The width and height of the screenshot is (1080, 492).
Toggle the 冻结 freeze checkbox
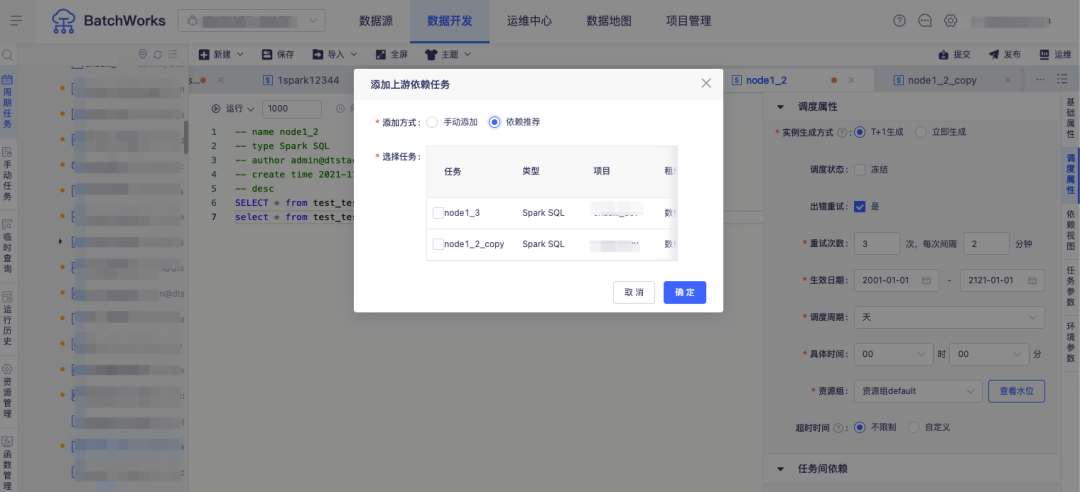pos(860,170)
